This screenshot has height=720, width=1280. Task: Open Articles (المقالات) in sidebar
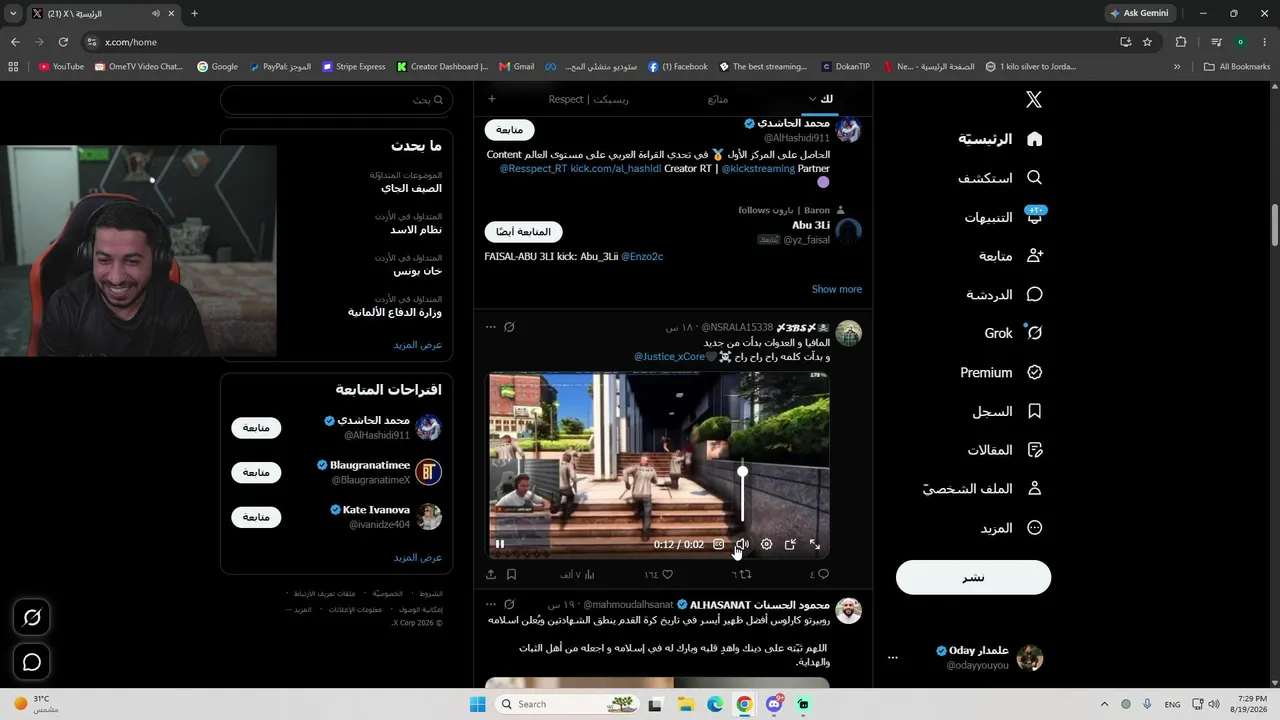pos(1005,450)
